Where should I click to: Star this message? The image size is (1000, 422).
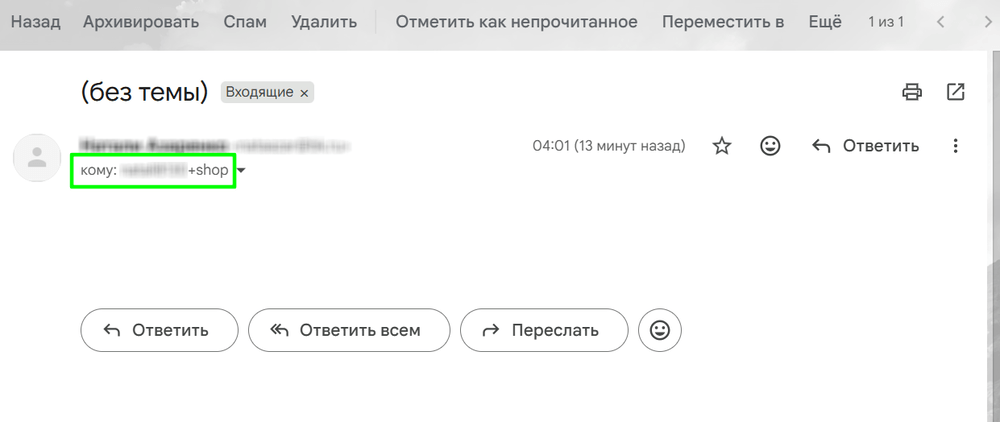point(722,146)
